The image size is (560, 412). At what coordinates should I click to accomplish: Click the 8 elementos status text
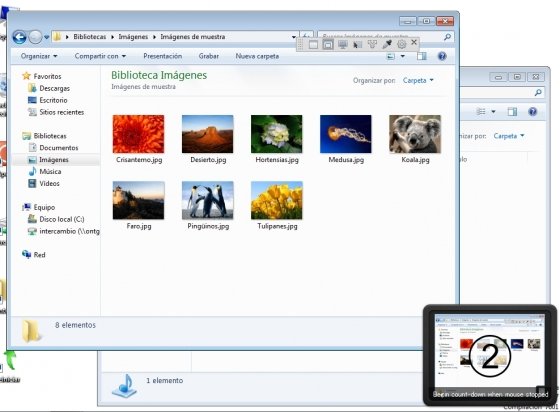(75, 325)
